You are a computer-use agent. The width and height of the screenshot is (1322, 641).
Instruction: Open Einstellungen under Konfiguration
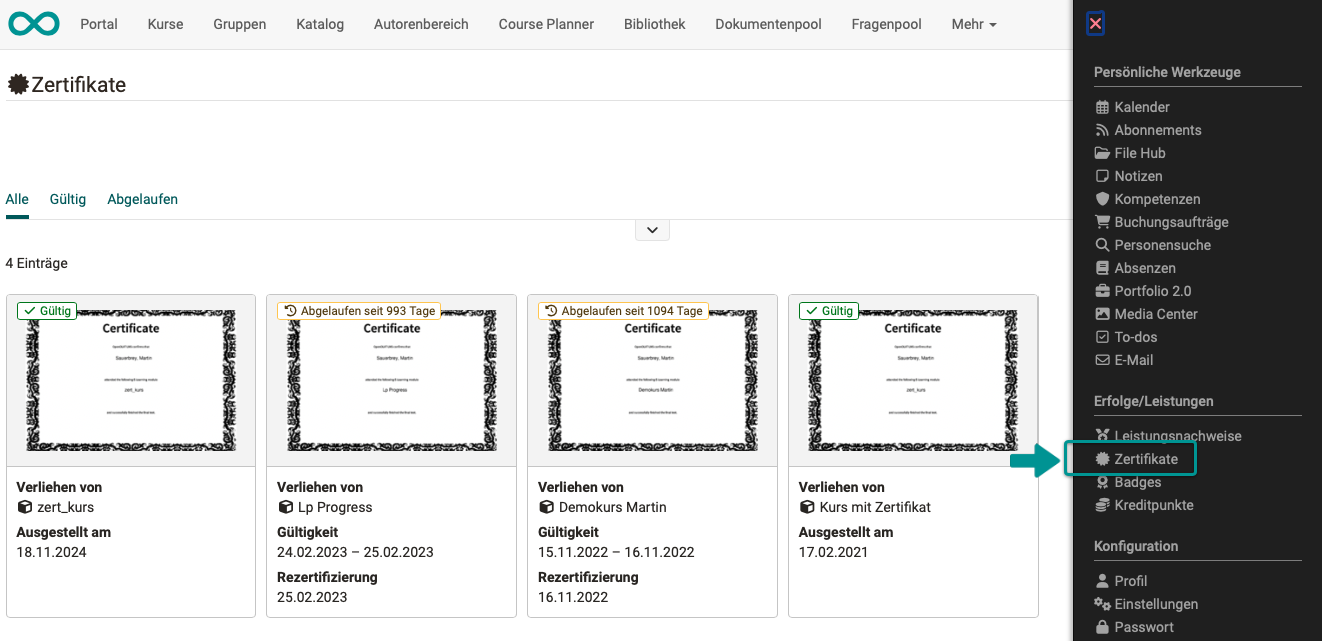[x=1155, y=603]
